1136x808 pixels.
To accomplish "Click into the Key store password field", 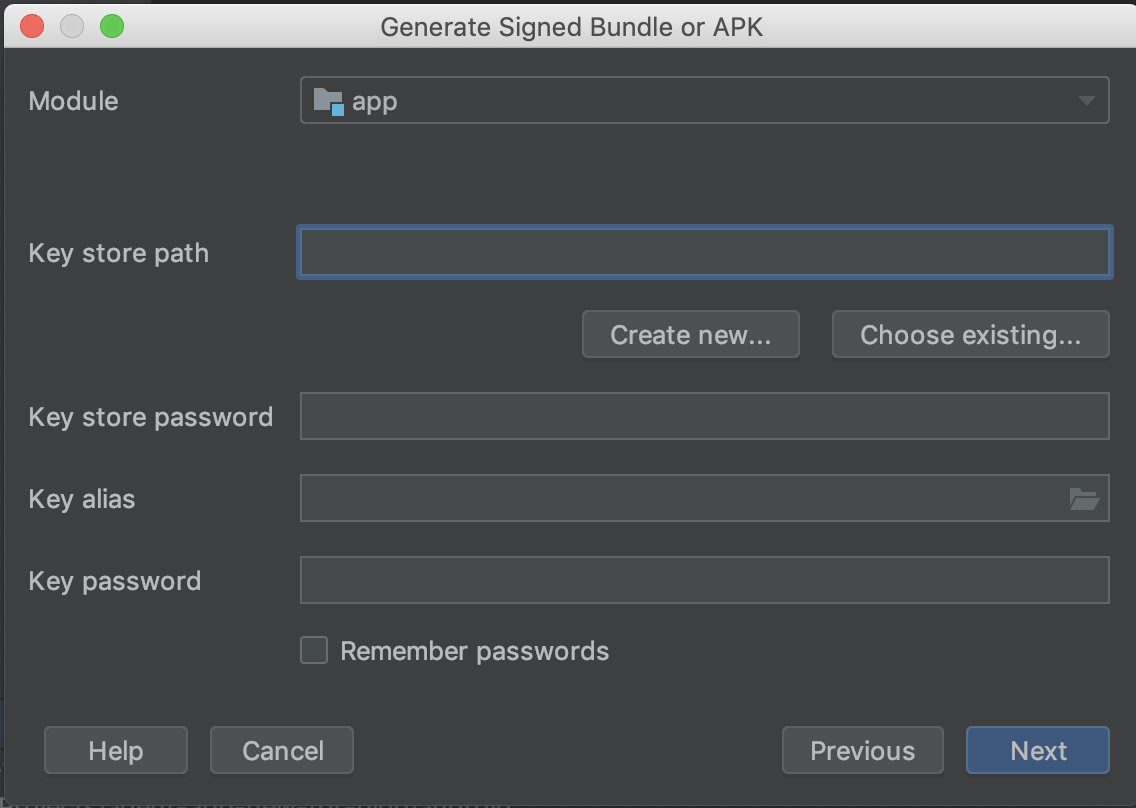I will click(x=704, y=417).
